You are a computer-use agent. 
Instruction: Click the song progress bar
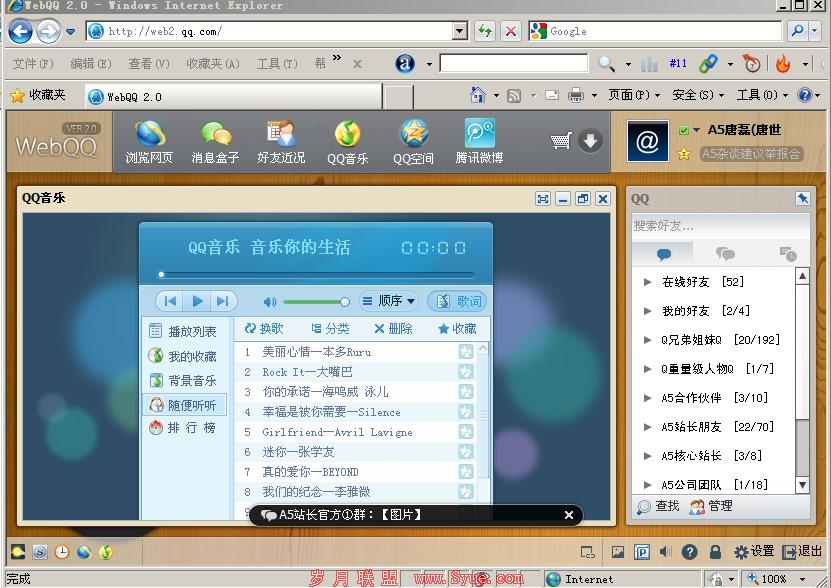(317, 275)
